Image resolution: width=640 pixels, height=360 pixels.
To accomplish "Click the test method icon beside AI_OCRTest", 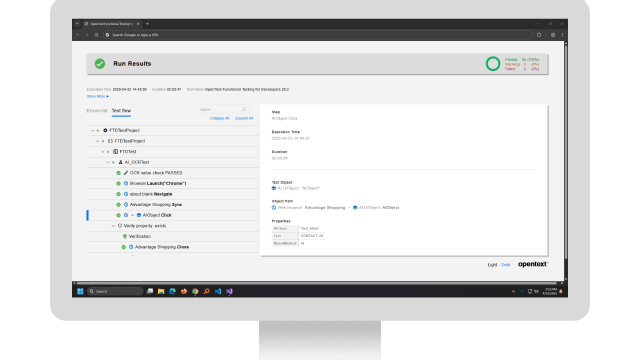I will tap(120, 162).
